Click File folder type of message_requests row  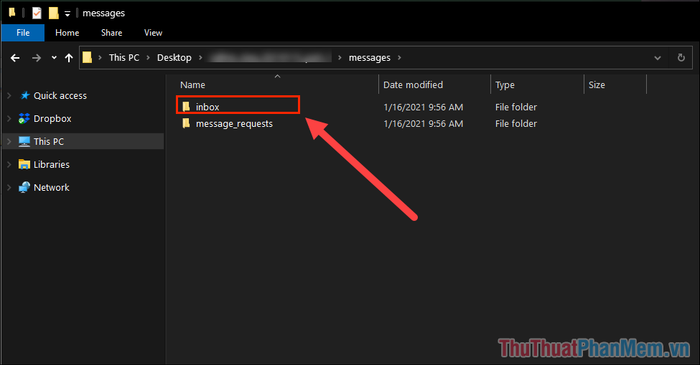(x=516, y=124)
